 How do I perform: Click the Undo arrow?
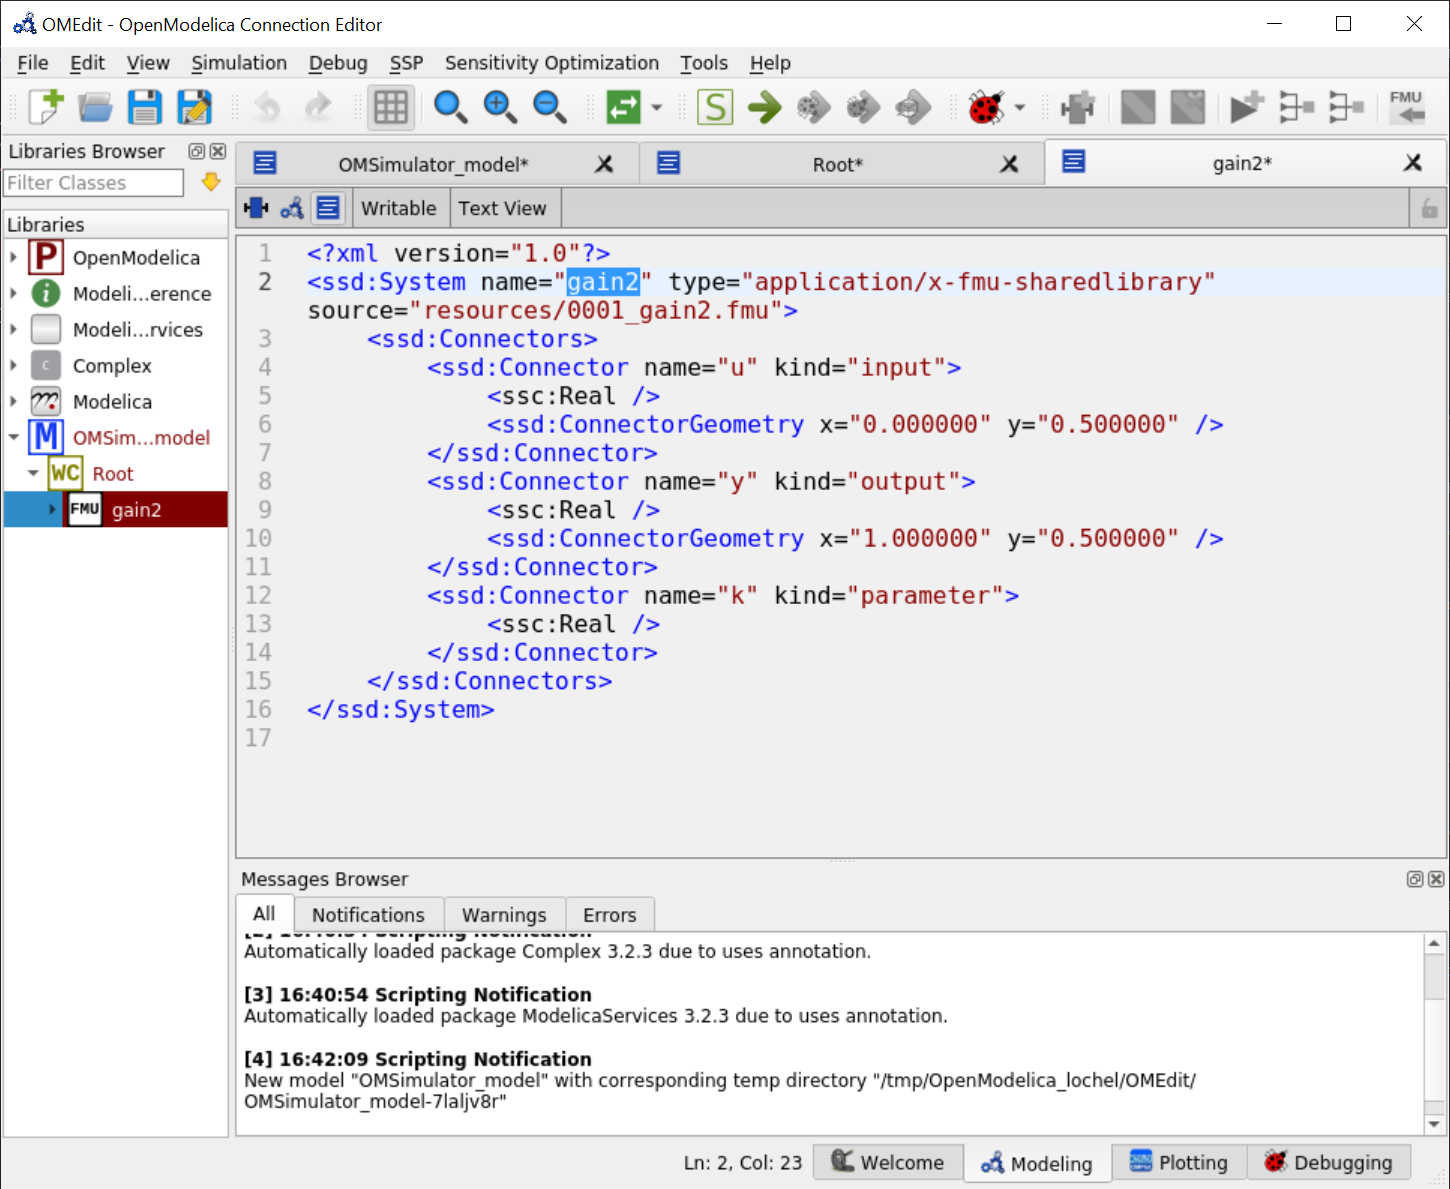tap(267, 107)
